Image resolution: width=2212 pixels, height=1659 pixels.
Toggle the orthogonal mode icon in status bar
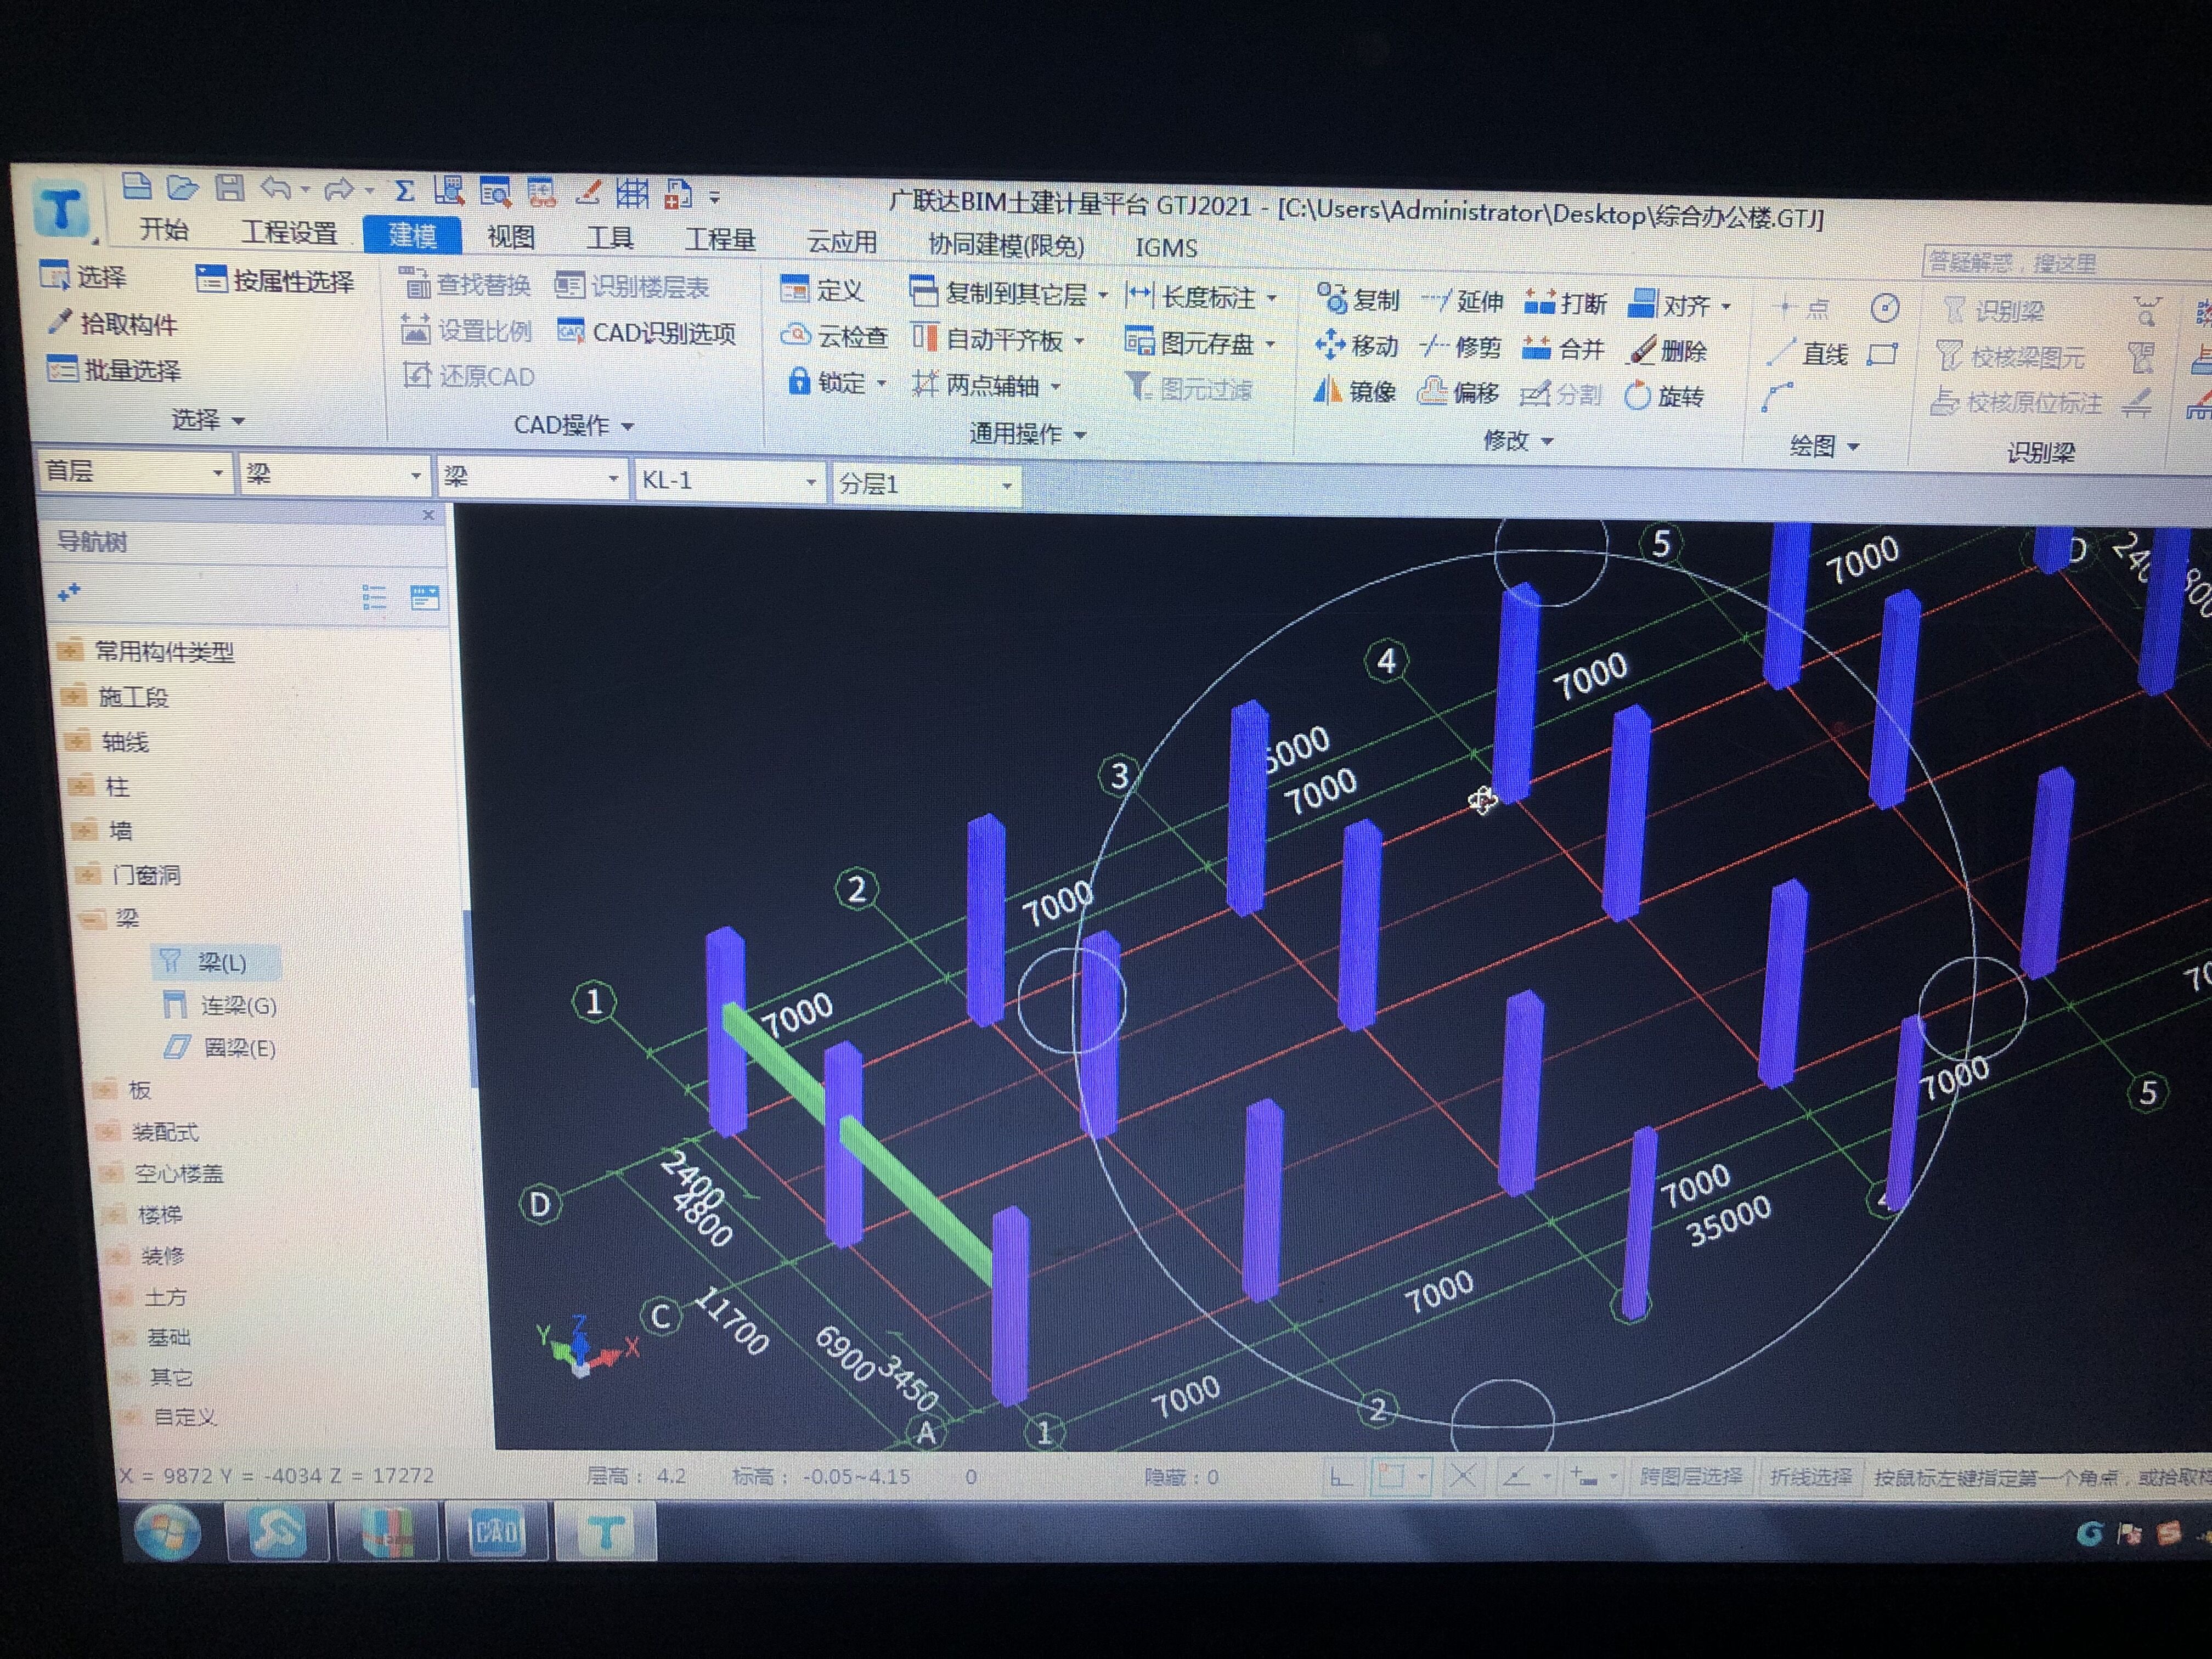[x=1341, y=1476]
